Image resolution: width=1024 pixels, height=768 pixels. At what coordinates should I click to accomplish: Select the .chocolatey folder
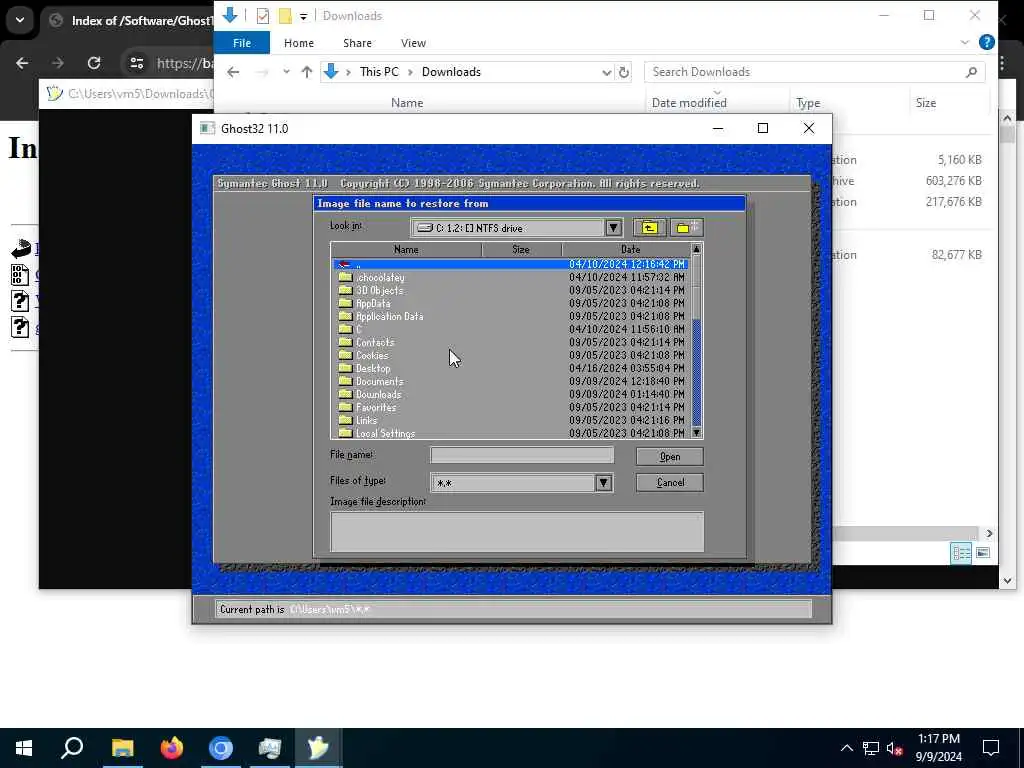(511, 277)
